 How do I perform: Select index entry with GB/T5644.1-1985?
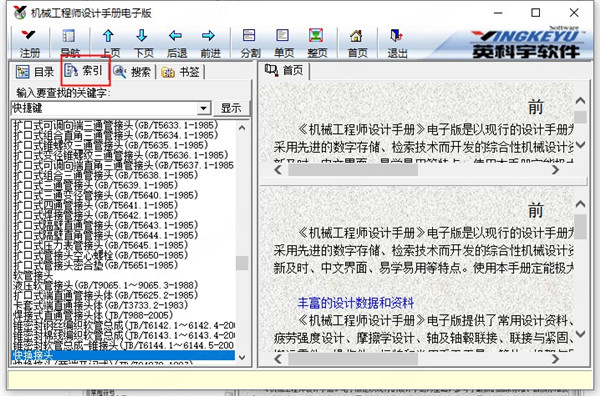pos(106,235)
